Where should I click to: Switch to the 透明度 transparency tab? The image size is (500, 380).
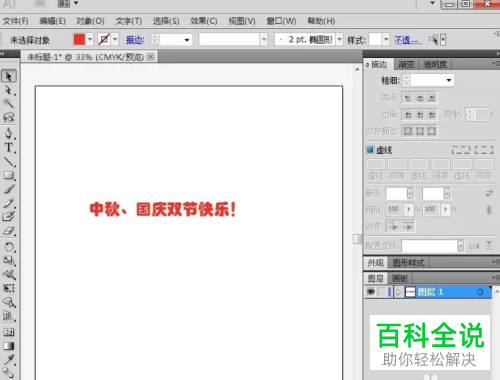coord(435,64)
